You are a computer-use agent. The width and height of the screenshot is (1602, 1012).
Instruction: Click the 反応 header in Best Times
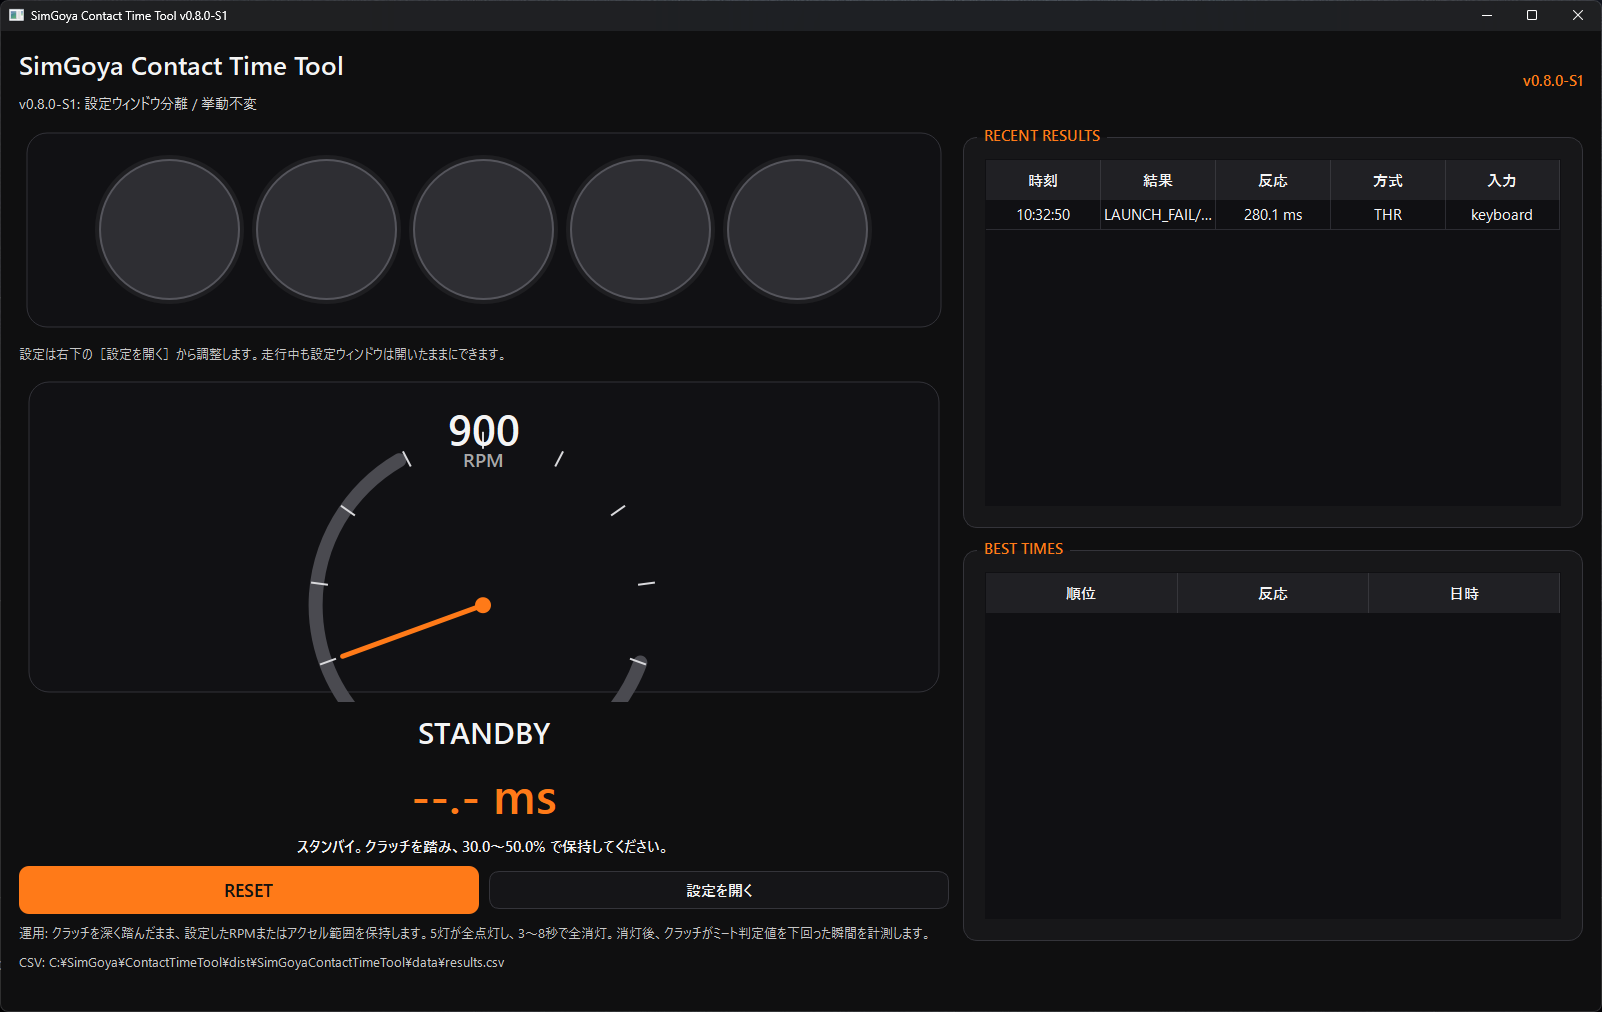click(1273, 594)
